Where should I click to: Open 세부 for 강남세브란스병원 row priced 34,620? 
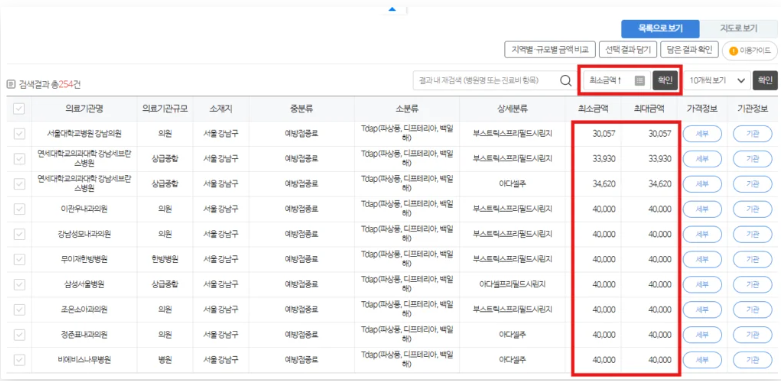click(702, 184)
